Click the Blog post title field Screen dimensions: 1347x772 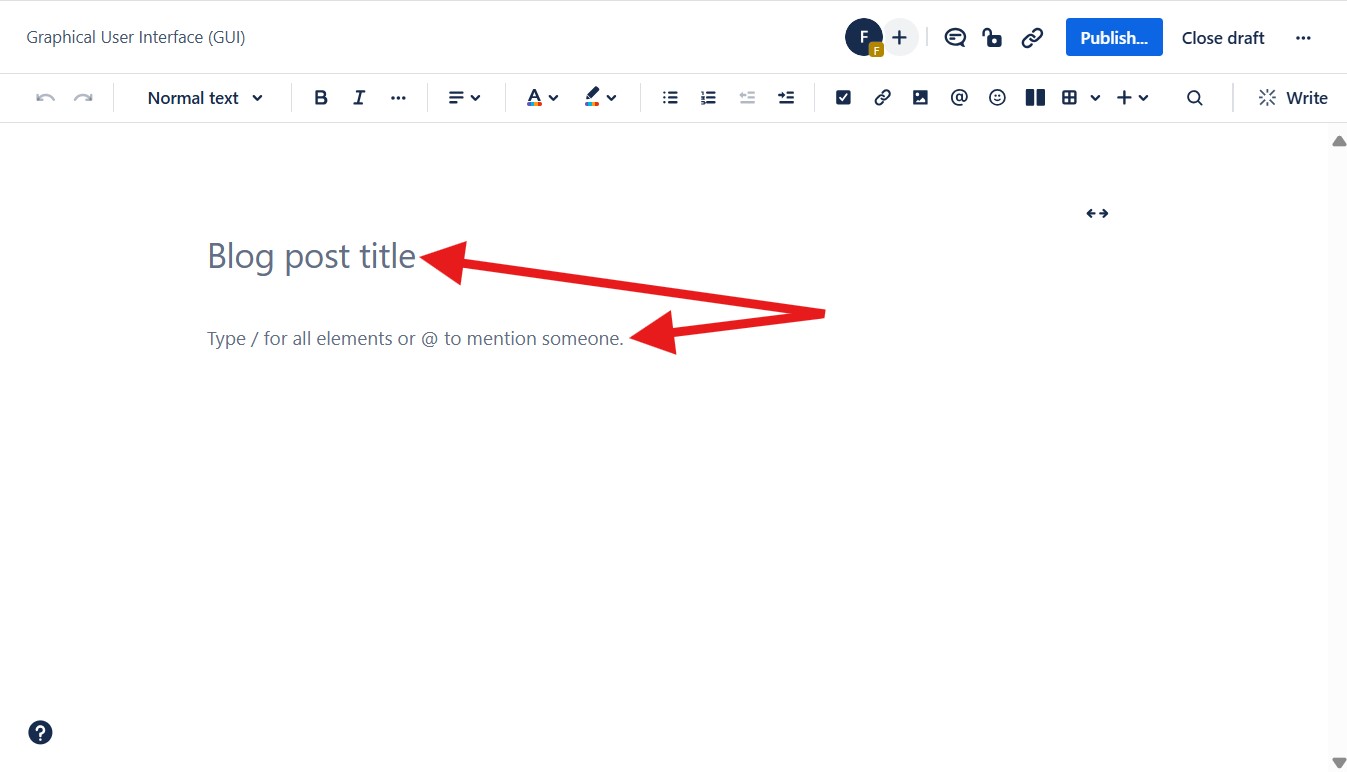click(x=311, y=256)
